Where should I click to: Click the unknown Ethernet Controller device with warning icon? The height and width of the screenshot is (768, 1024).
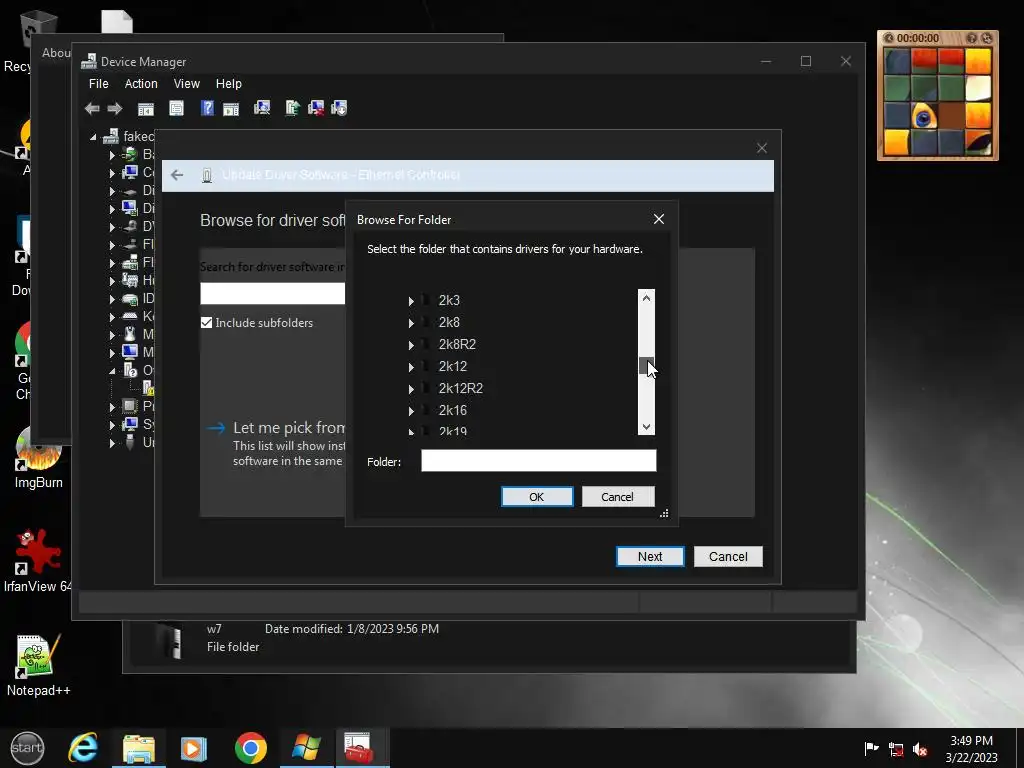click(149, 388)
